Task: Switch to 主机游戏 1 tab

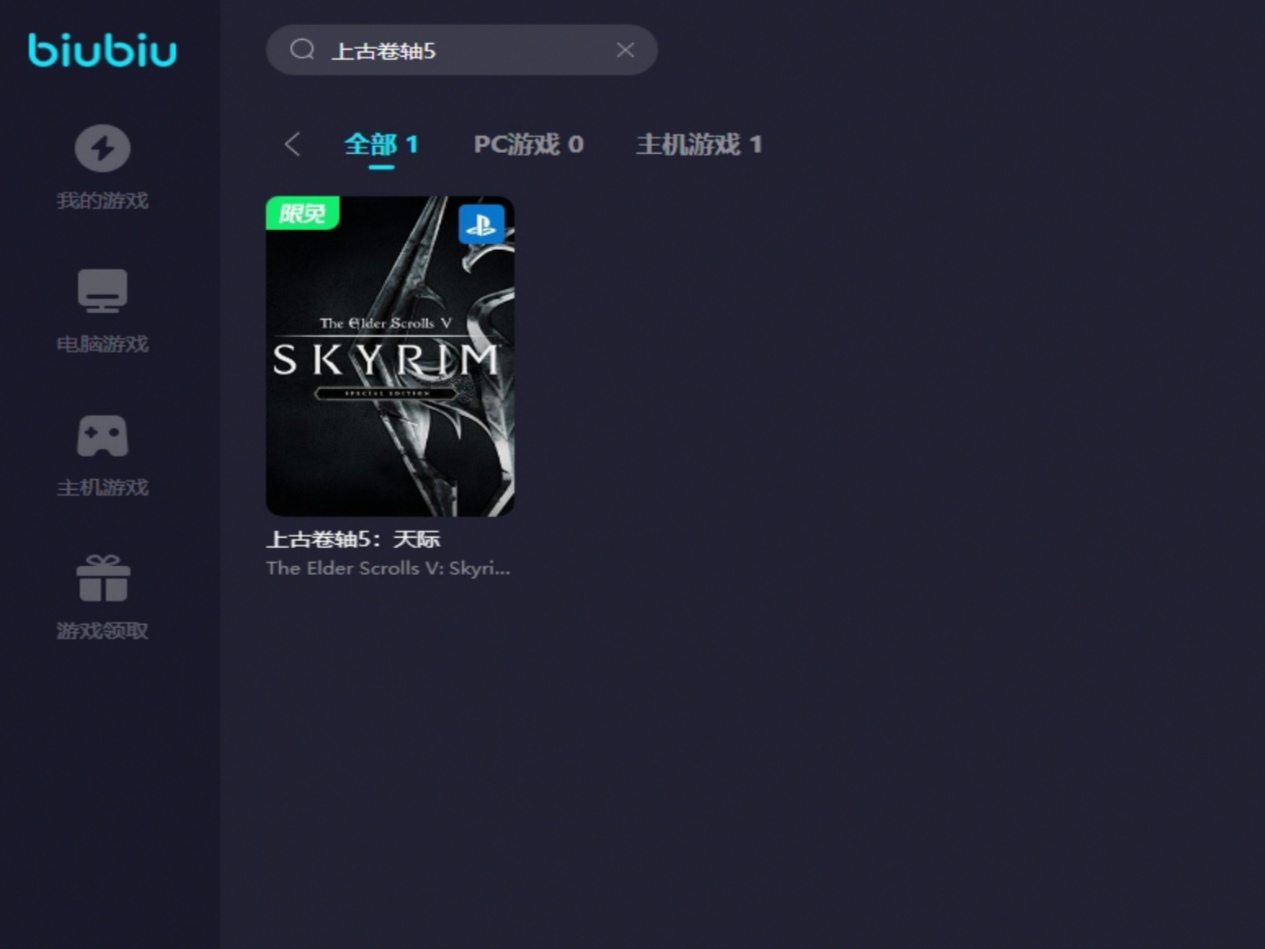Action: click(699, 144)
